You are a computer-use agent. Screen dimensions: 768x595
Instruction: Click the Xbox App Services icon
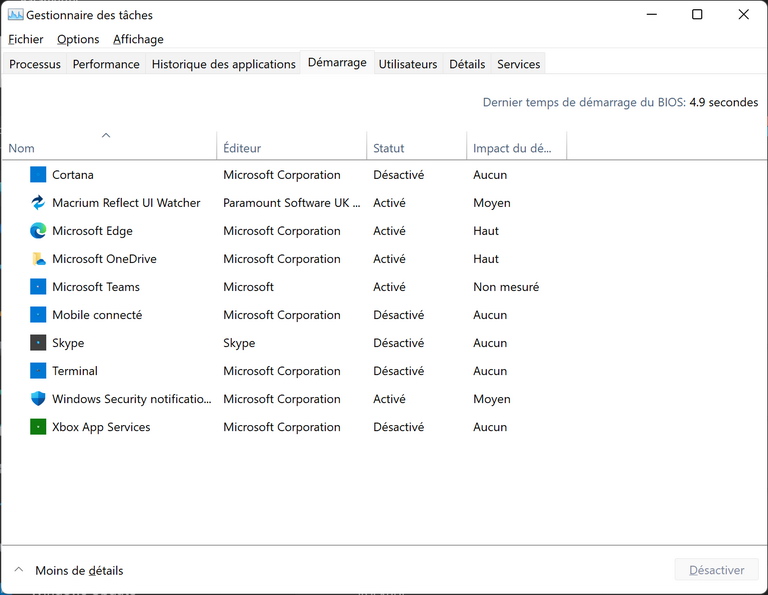38,427
